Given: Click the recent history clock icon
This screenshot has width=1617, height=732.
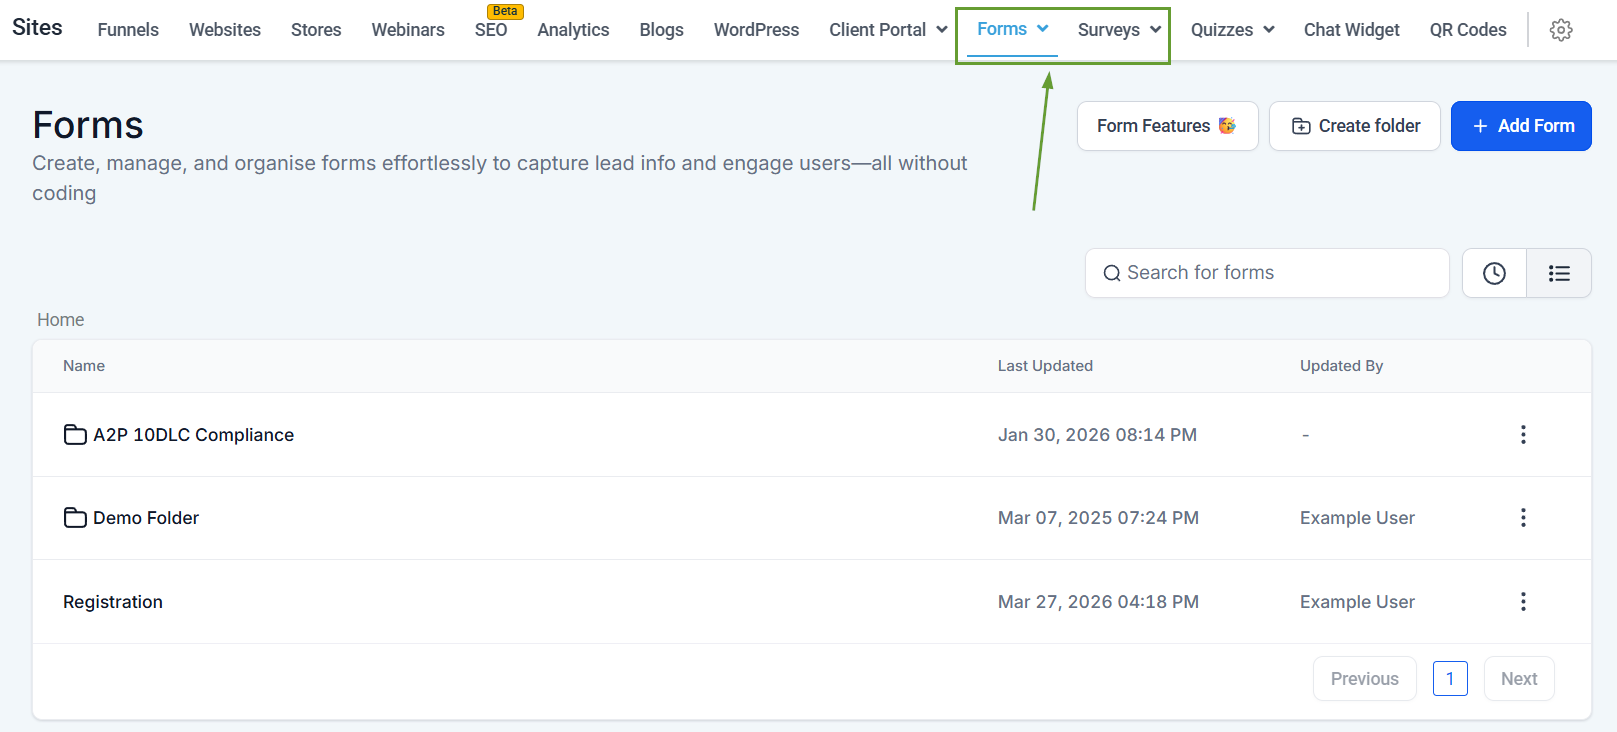Looking at the screenshot, I should pyautogui.click(x=1494, y=273).
